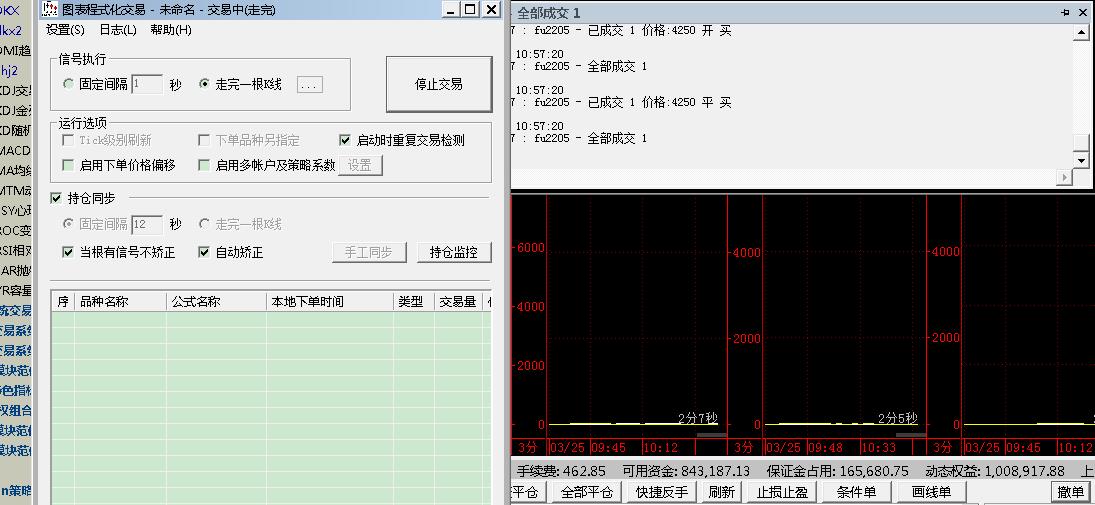1095x505 pixels.
Task: Select 固定间隔 radio under 持仓同步
Action: coord(68,224)
